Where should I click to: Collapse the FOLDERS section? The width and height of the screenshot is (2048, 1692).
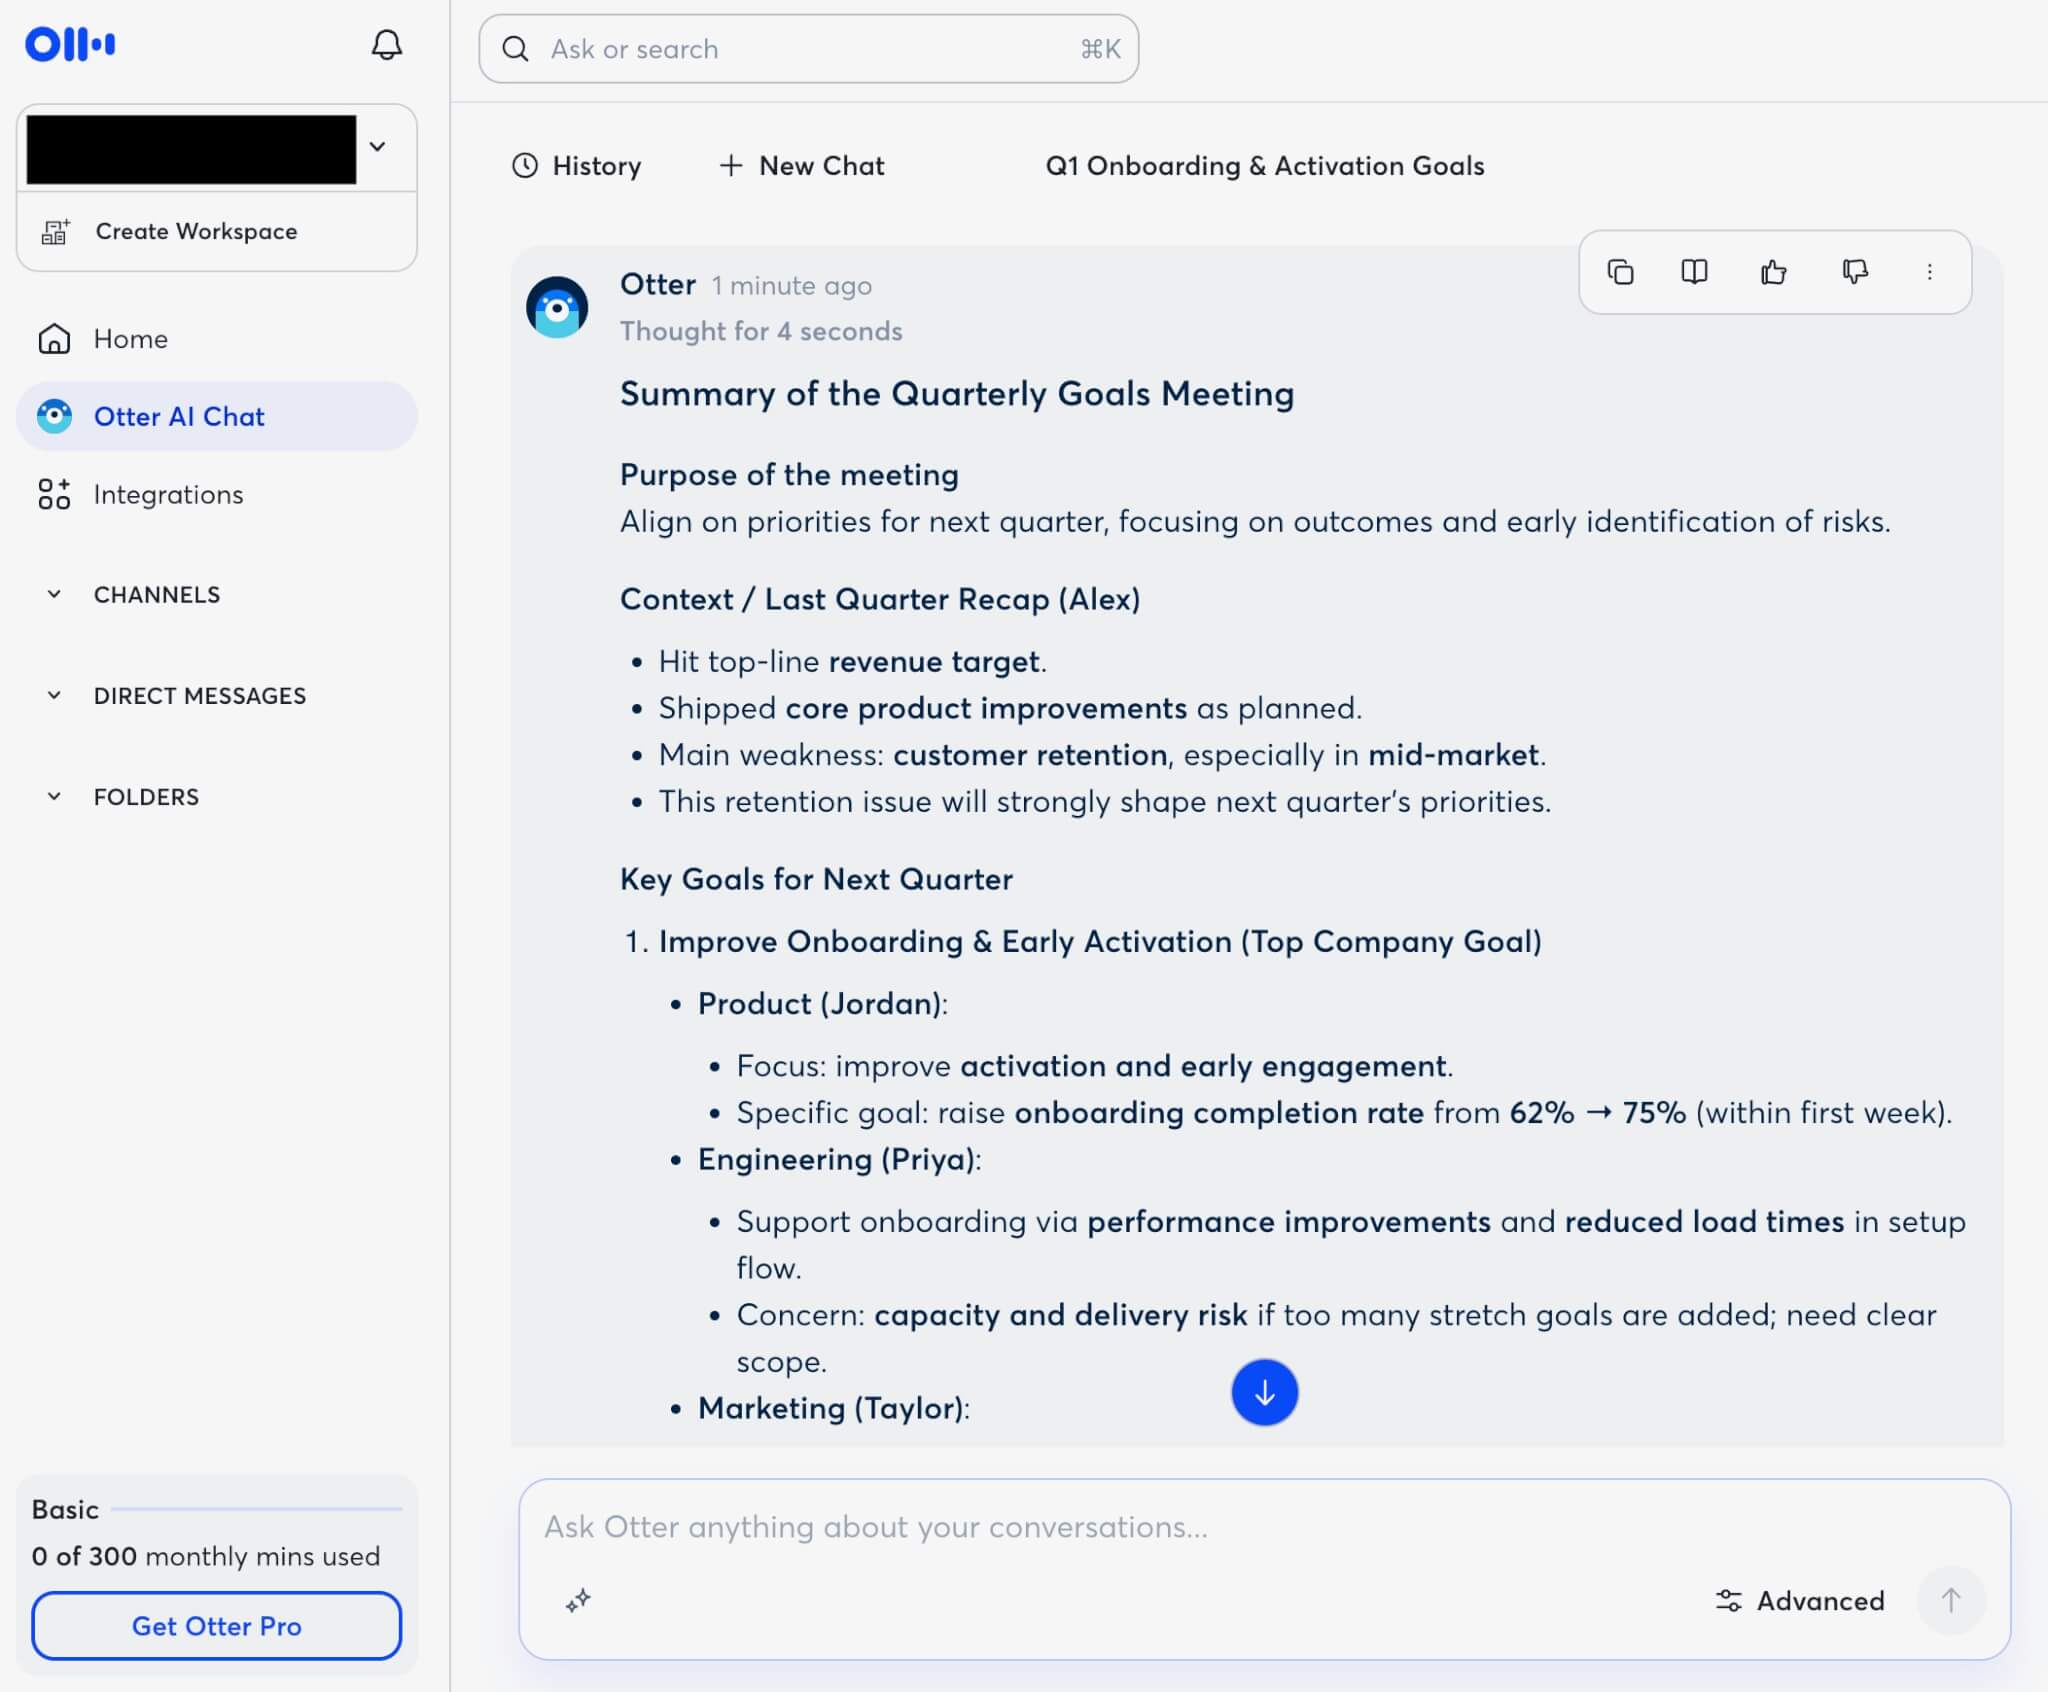click(x=55, y=797)
